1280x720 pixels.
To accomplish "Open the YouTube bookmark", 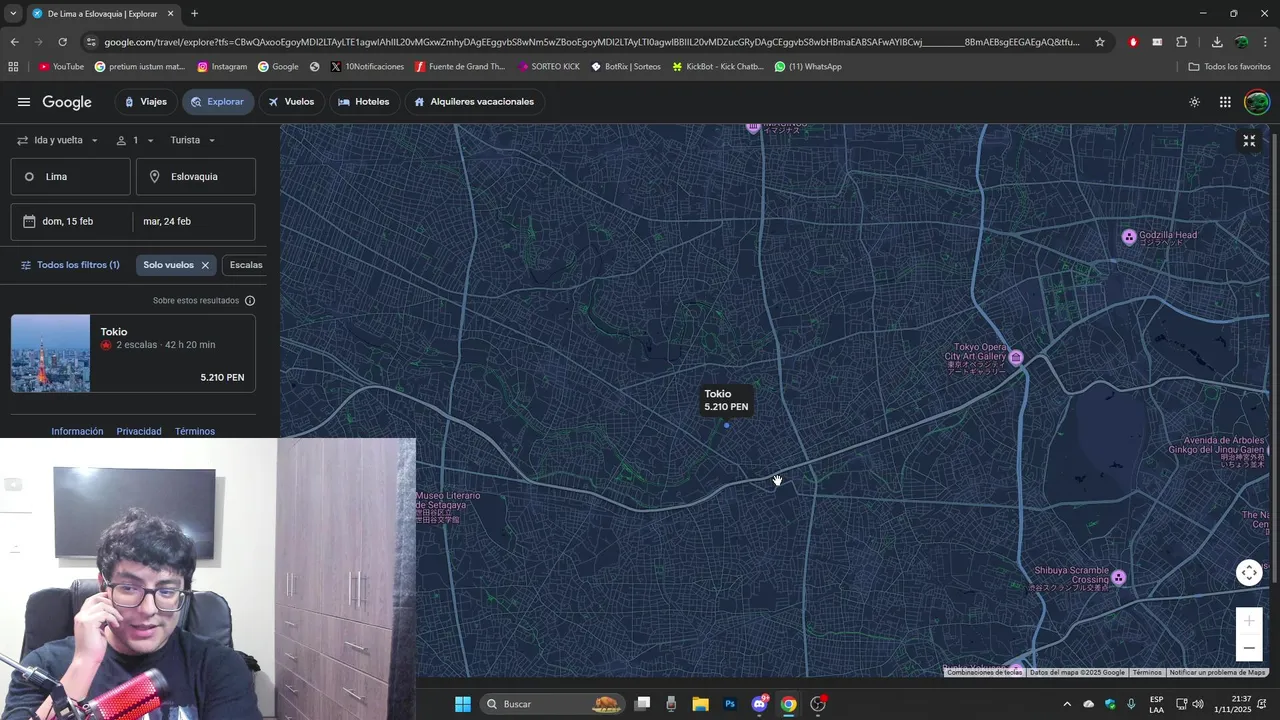I will [61, 67].
